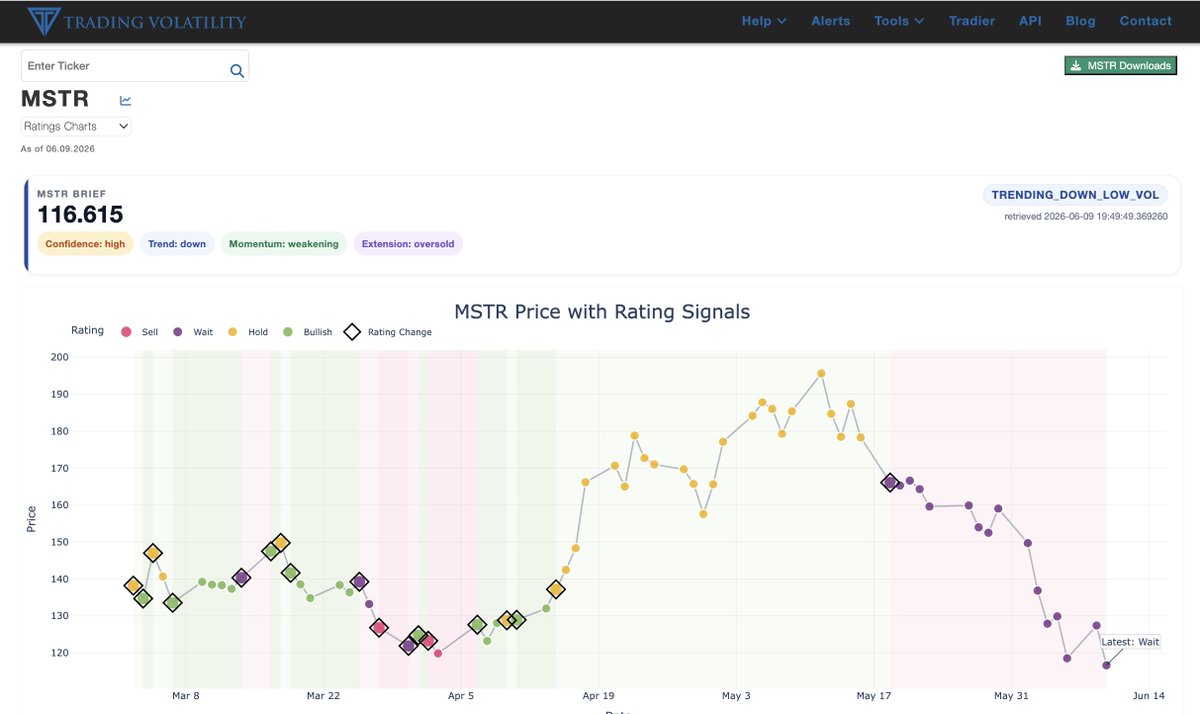Go to the Tradier page
Screen dimensions: 1200x714
(x=971, y=21)
